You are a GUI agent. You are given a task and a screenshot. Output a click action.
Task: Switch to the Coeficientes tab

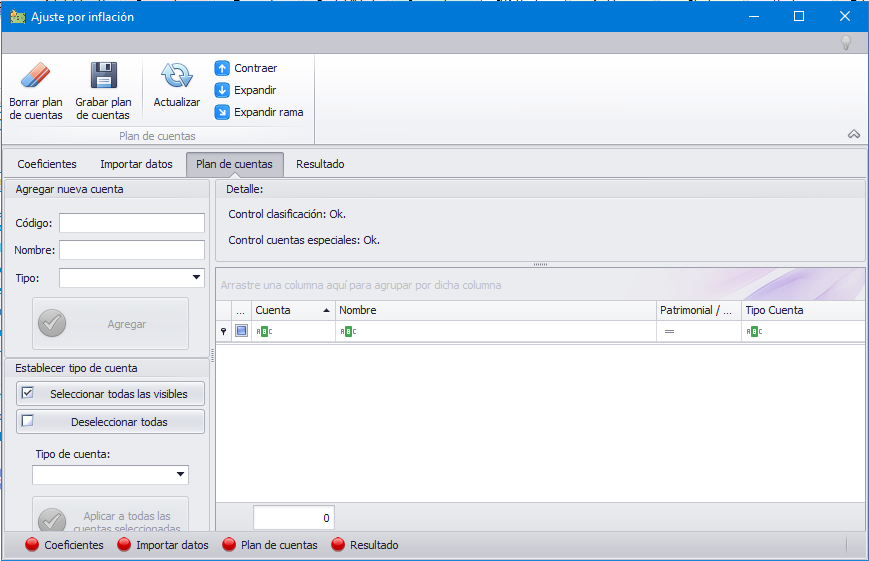47,164
